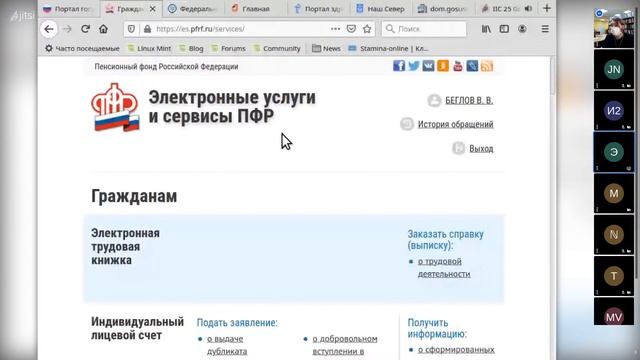Click the user profile icon by БЕГЛОВ

434,100
